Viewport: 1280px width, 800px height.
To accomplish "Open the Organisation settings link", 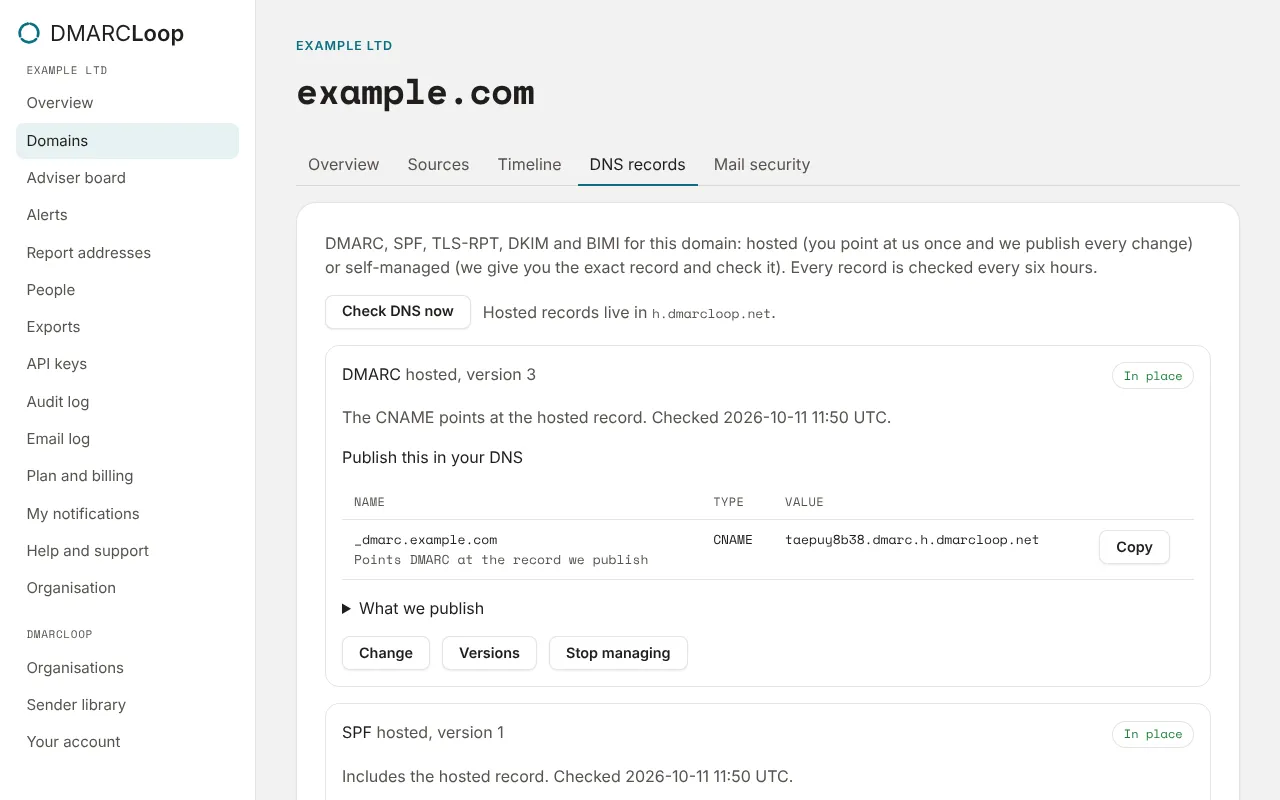I will click(127, 588).
